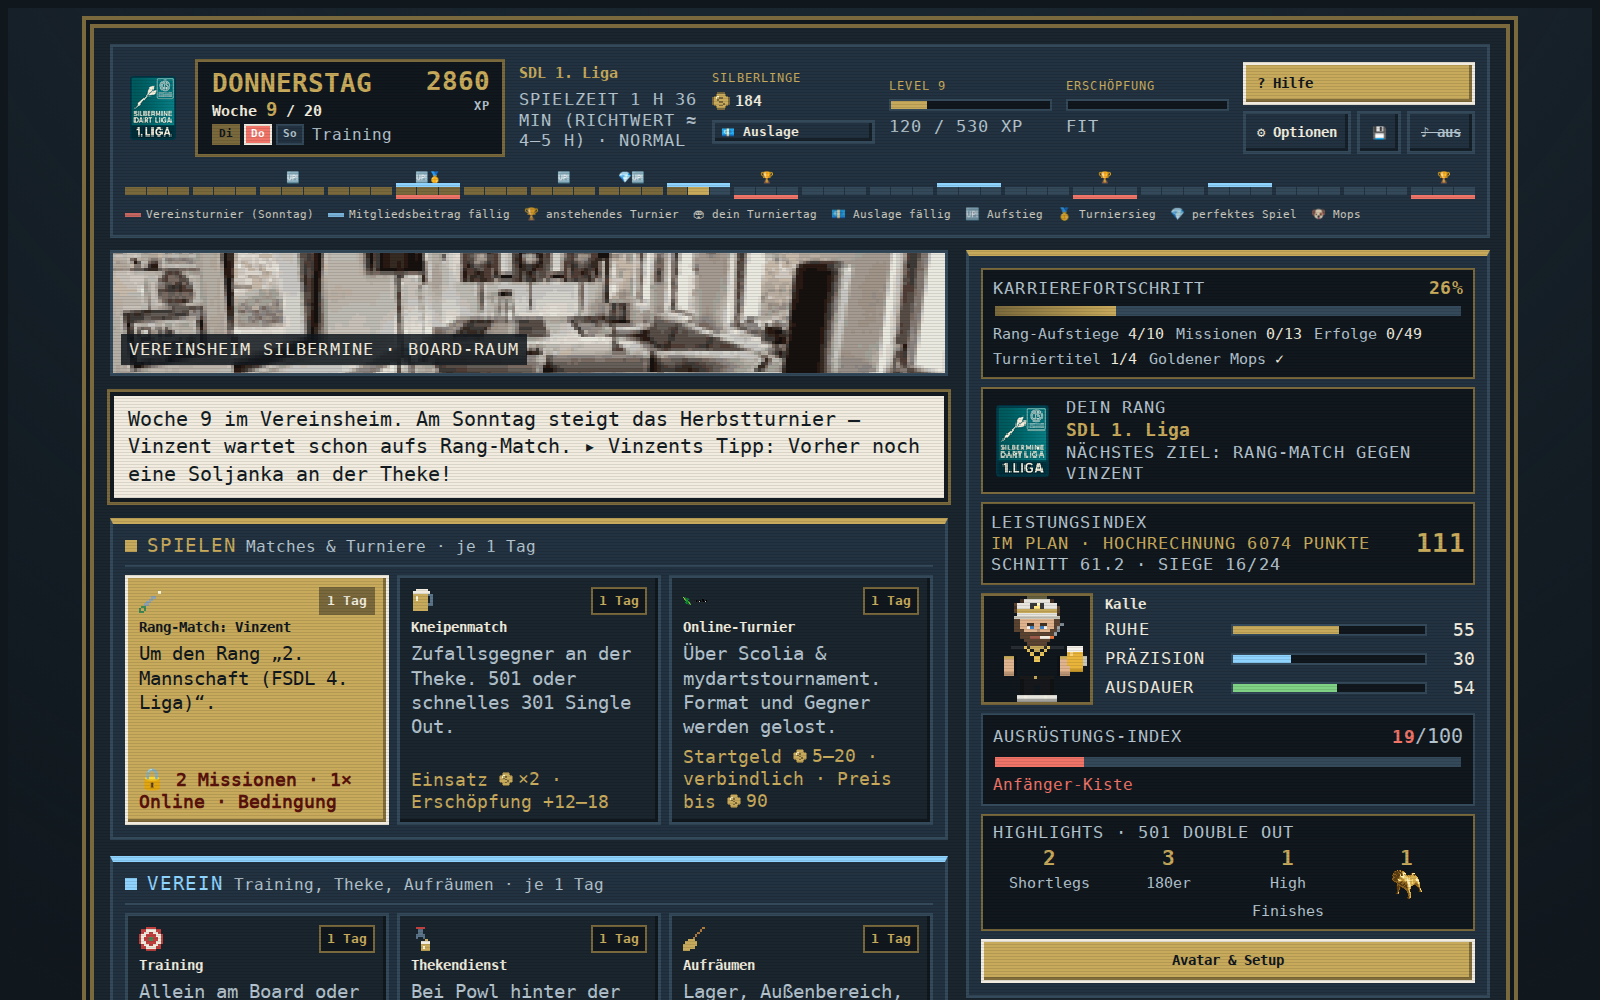Image resolution: width=1600 pixels, height=1000 pixels.
Task: Open the Hilfe button
Action: tap(1358, 83)
